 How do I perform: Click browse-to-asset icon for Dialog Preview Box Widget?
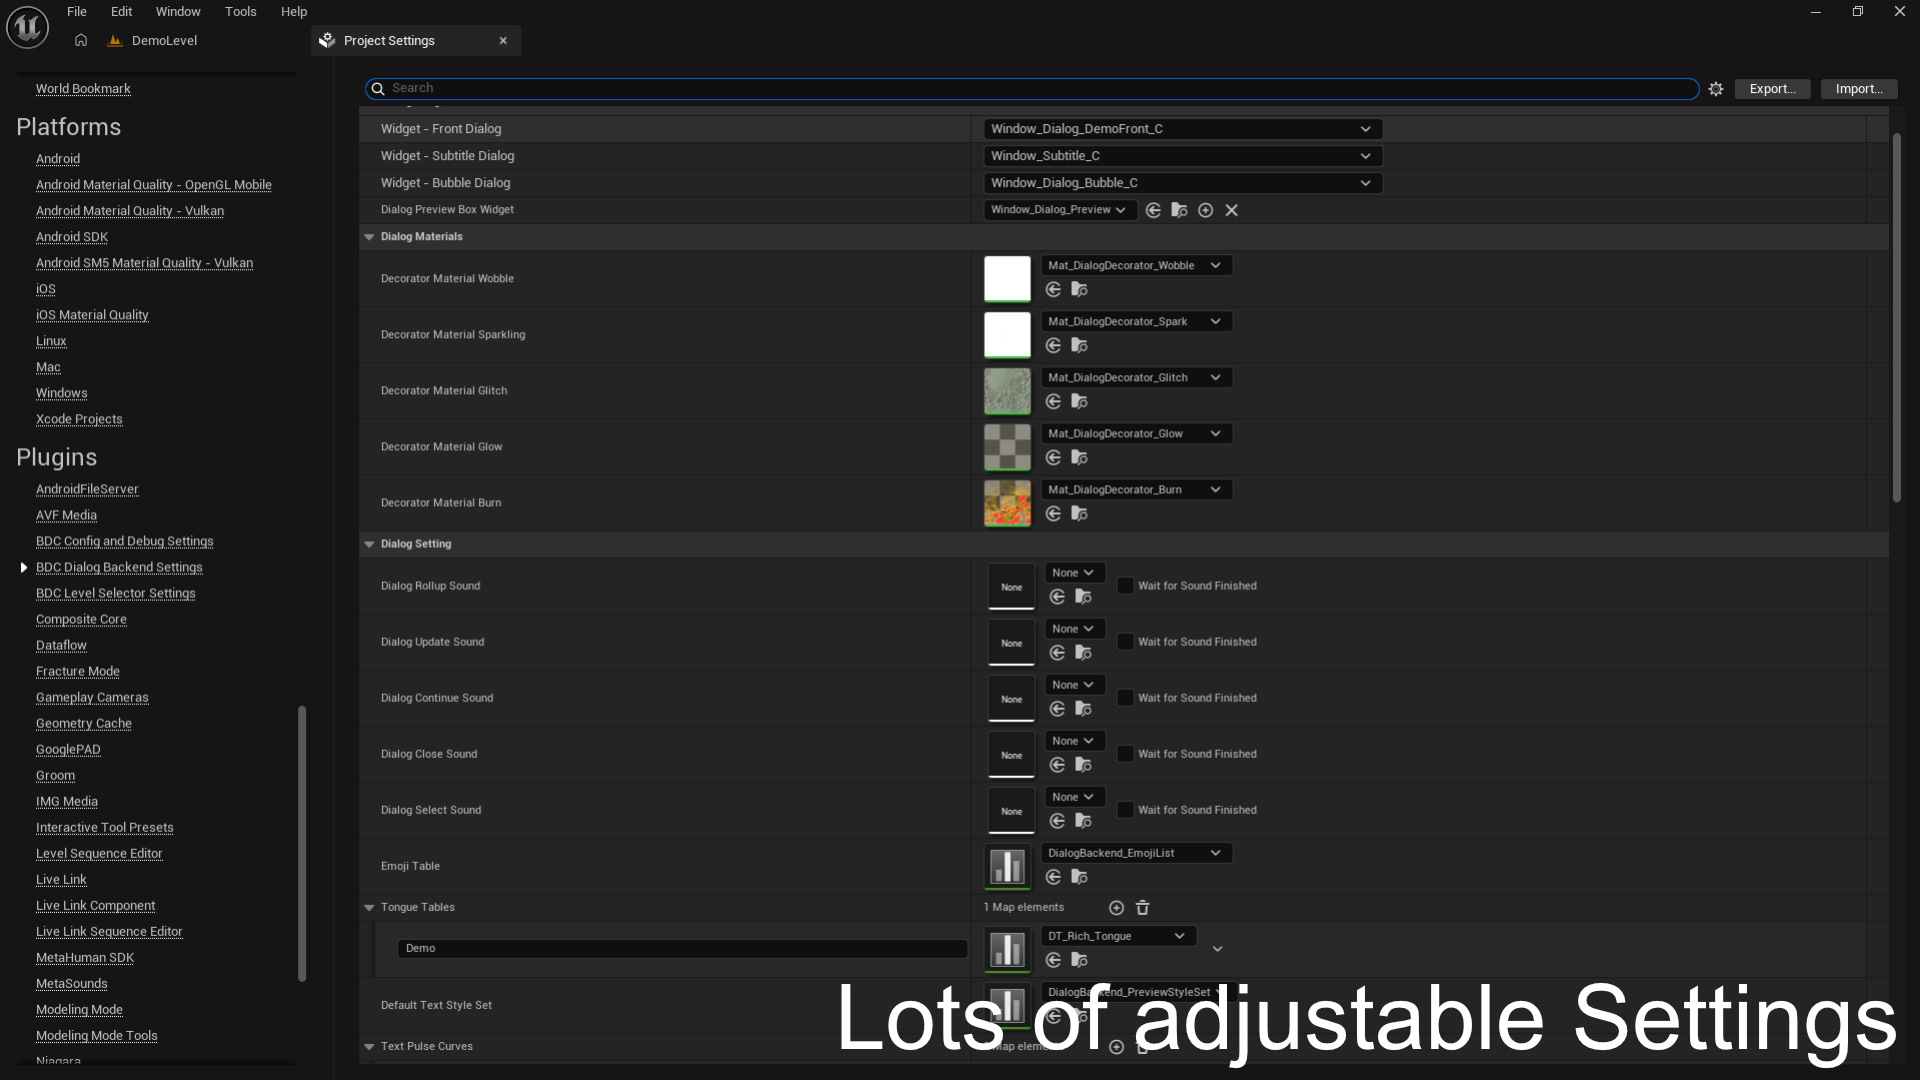click(1179, 210)
